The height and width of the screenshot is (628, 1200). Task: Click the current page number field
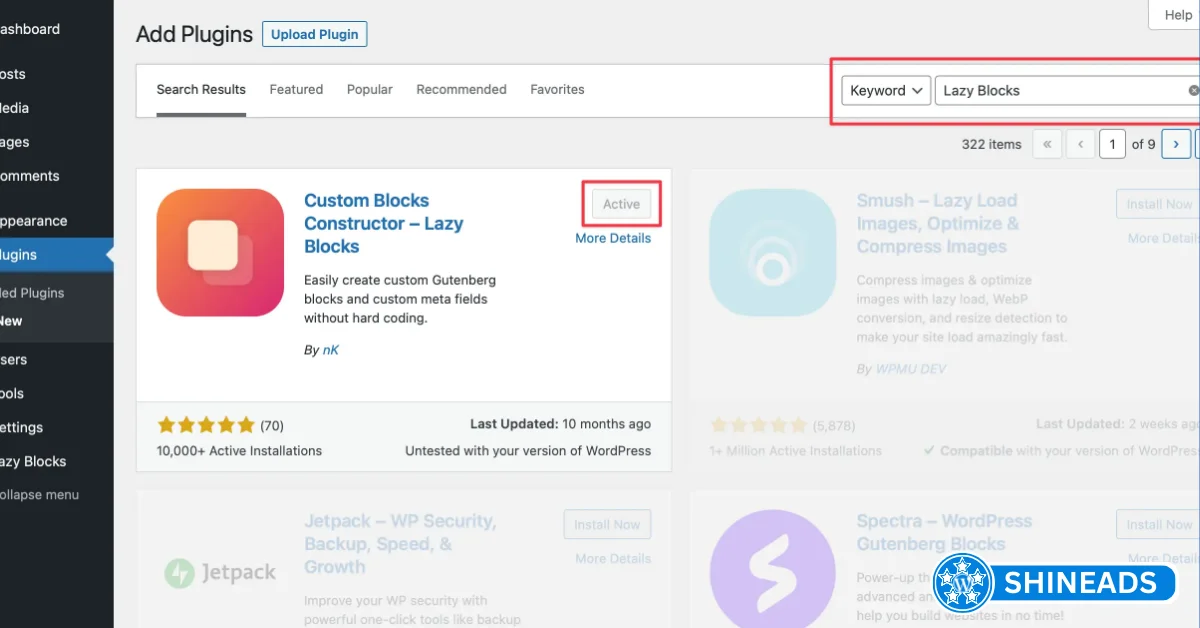tap(1112, 144)
